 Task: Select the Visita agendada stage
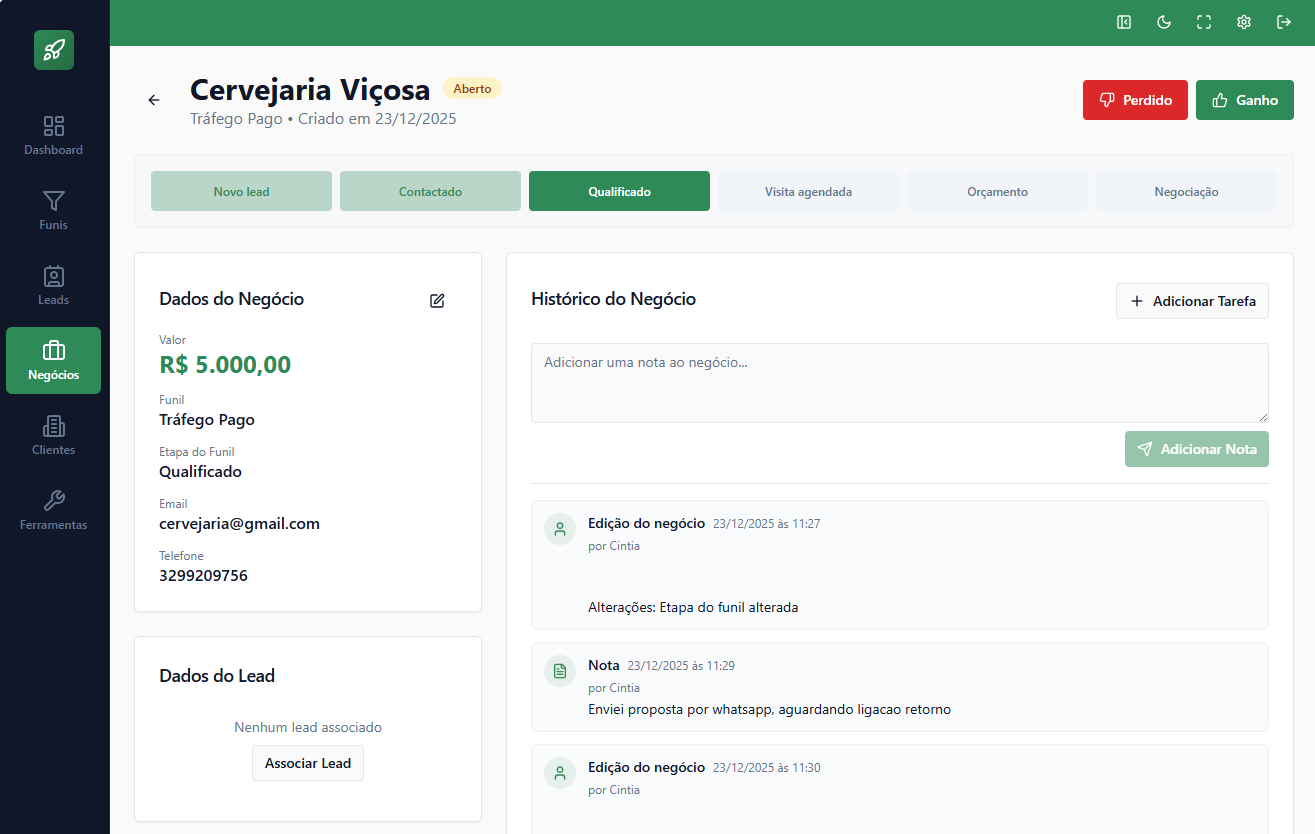point(808,191)
